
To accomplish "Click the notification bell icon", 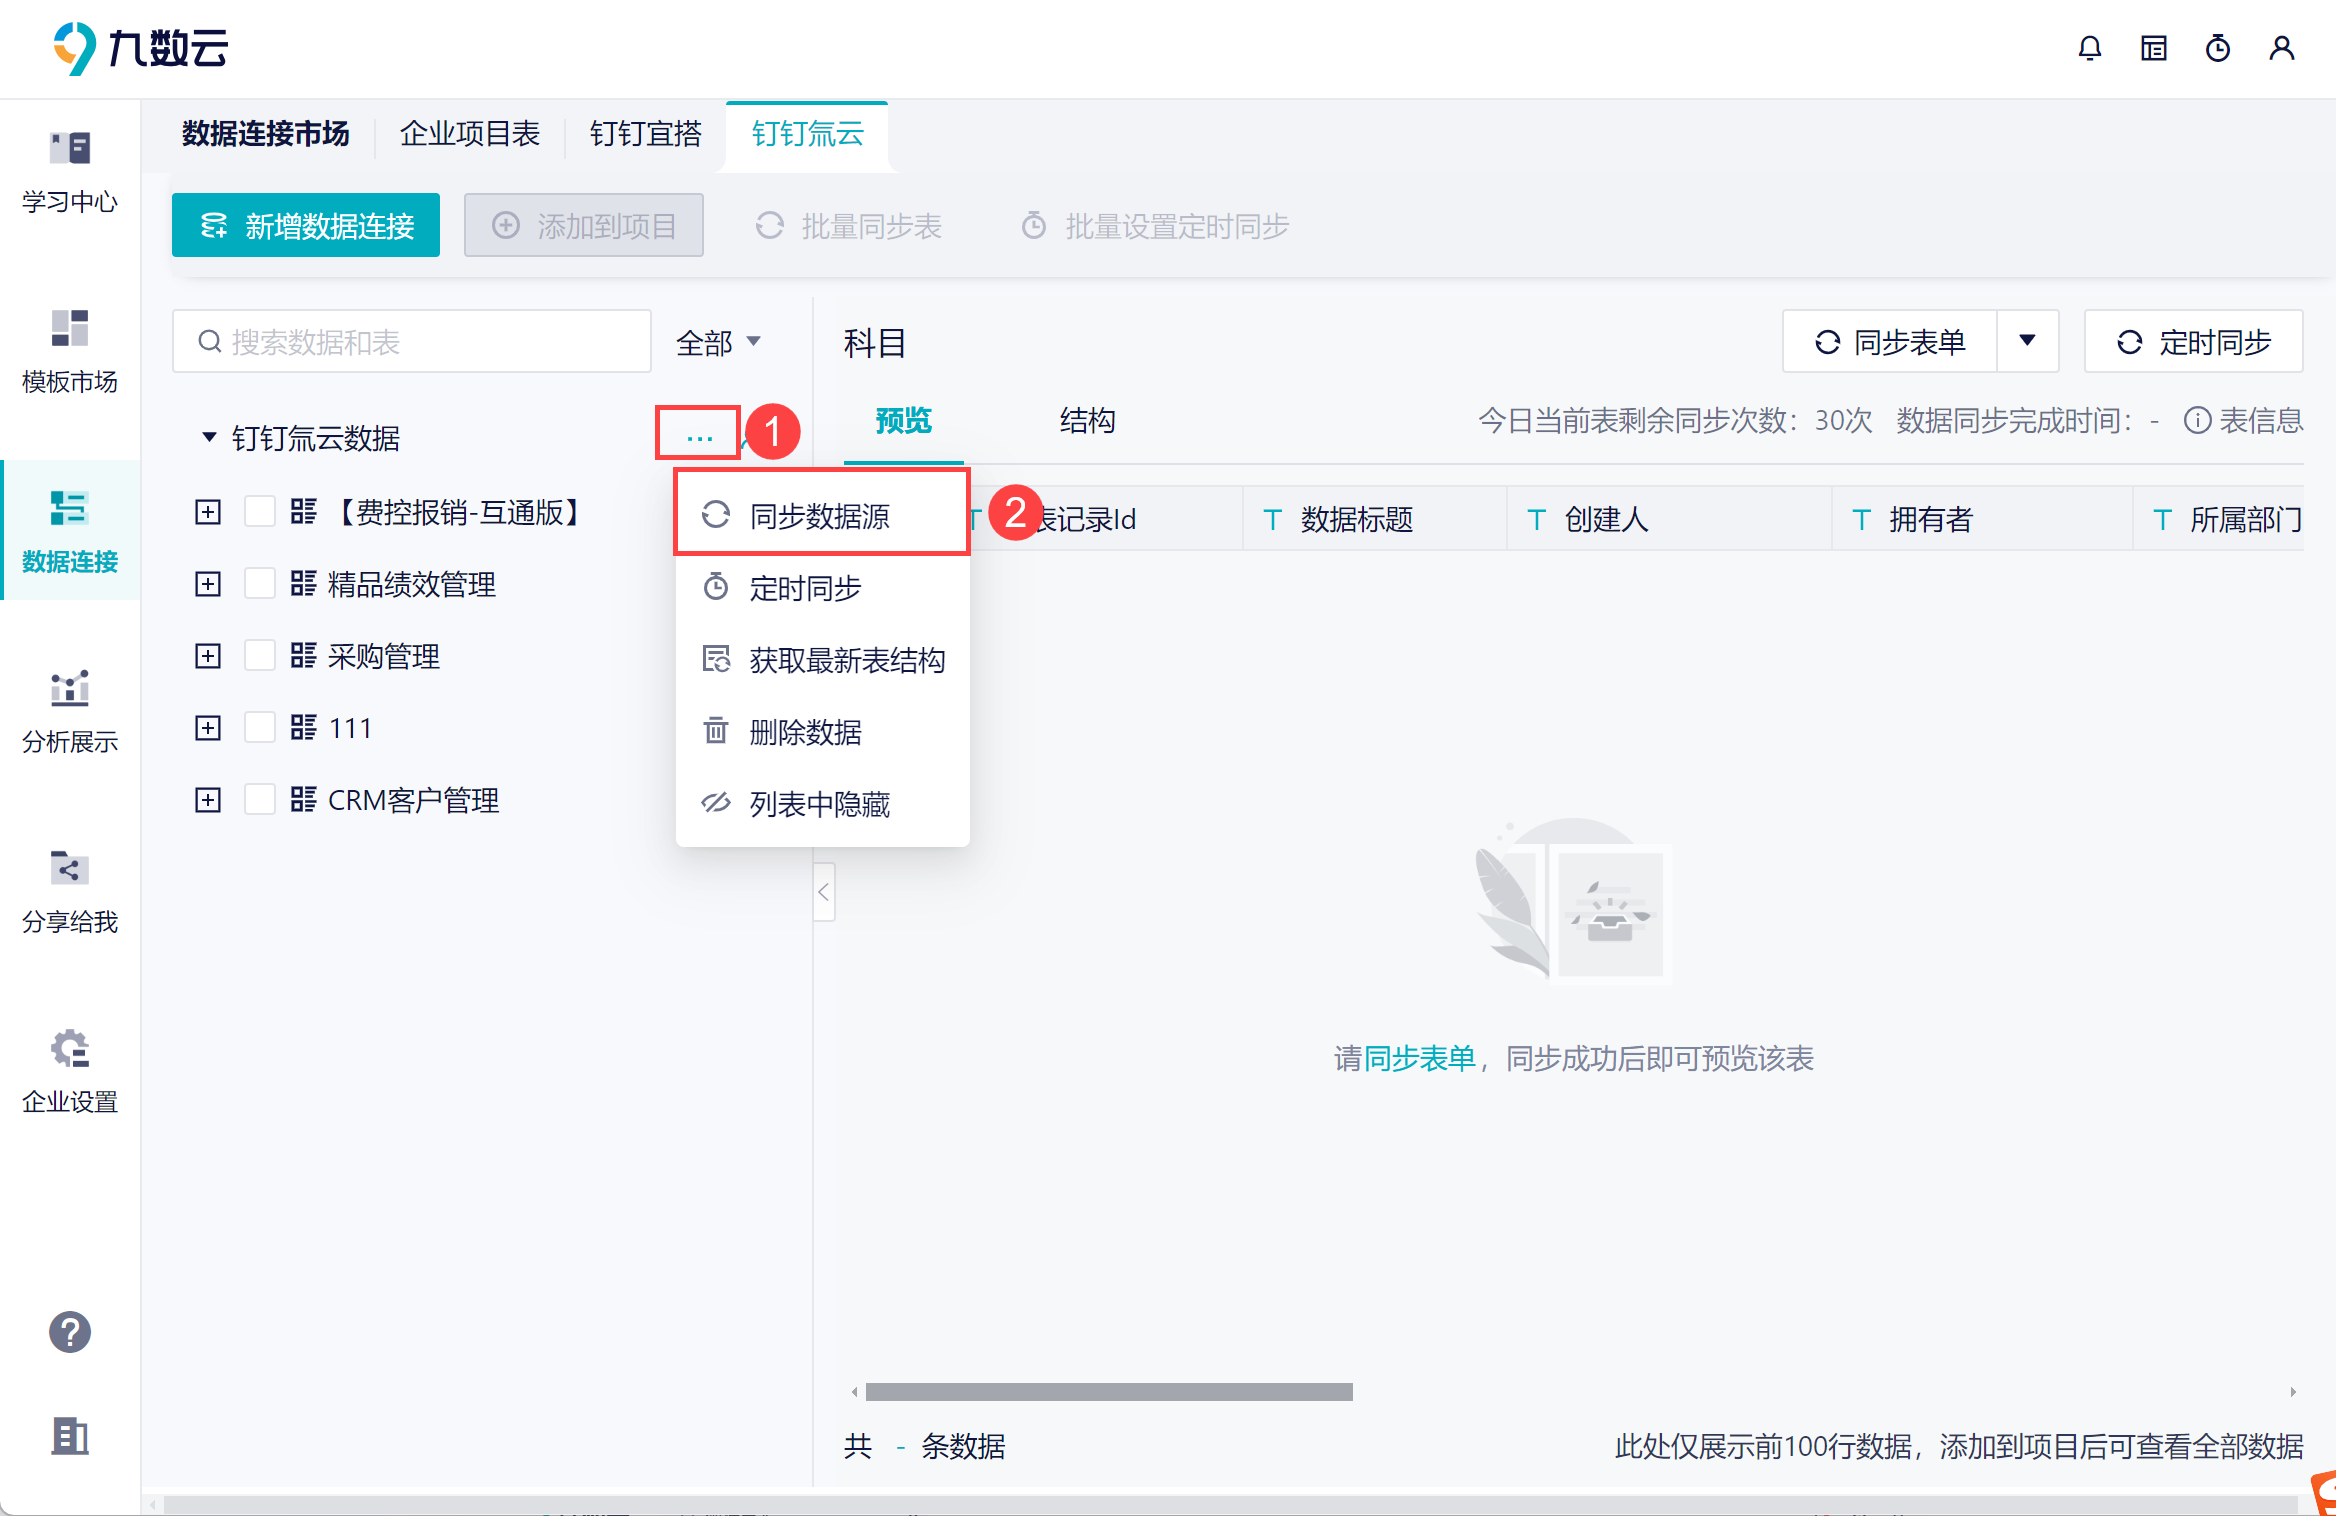I will click(2089, 48).
